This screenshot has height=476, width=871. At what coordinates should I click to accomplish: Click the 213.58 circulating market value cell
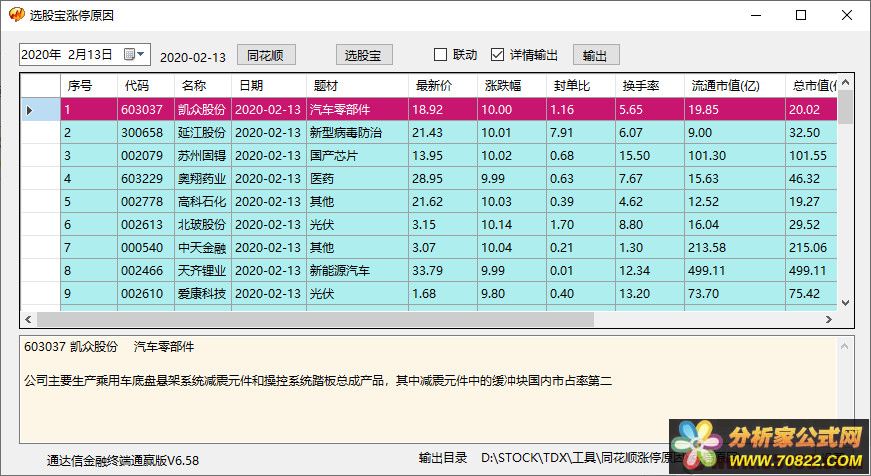[x=734, y=248]
